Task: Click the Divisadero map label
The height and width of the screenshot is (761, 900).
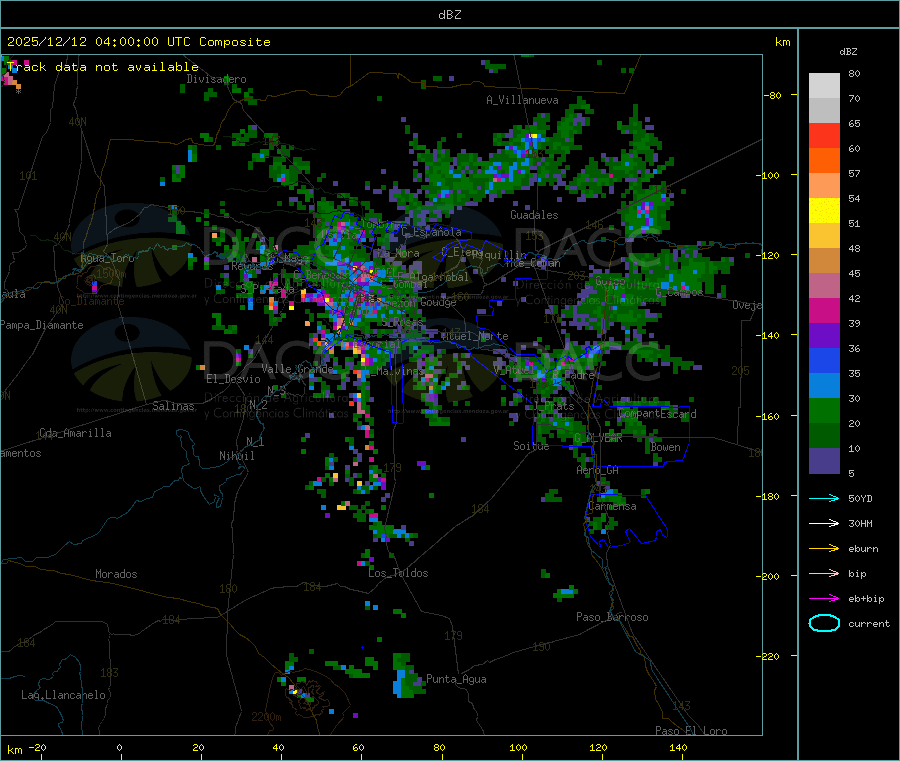Action: (216, 79)
